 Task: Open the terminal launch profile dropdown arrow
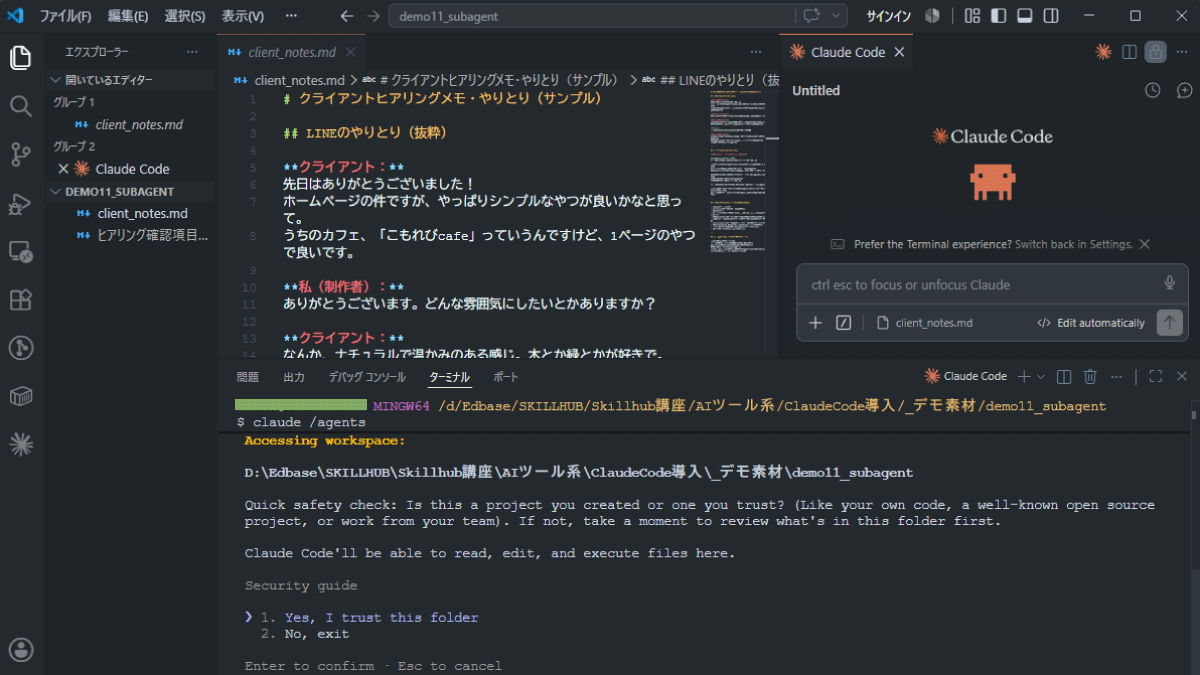pyautogui.click(x=1041, y=376)
